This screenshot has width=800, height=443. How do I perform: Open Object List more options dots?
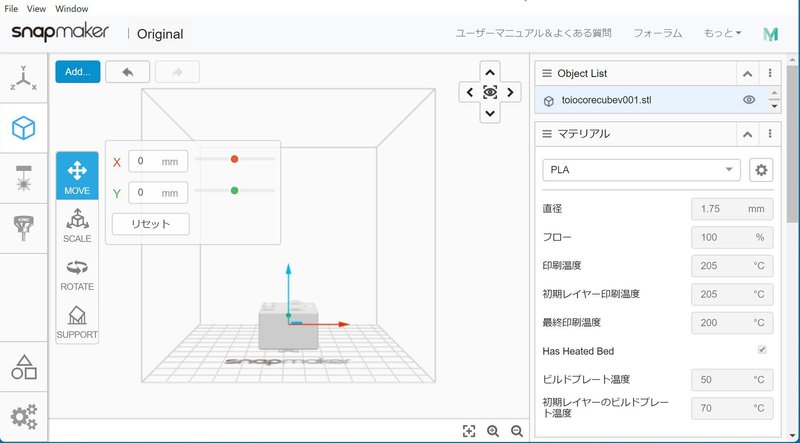point(770,73)
